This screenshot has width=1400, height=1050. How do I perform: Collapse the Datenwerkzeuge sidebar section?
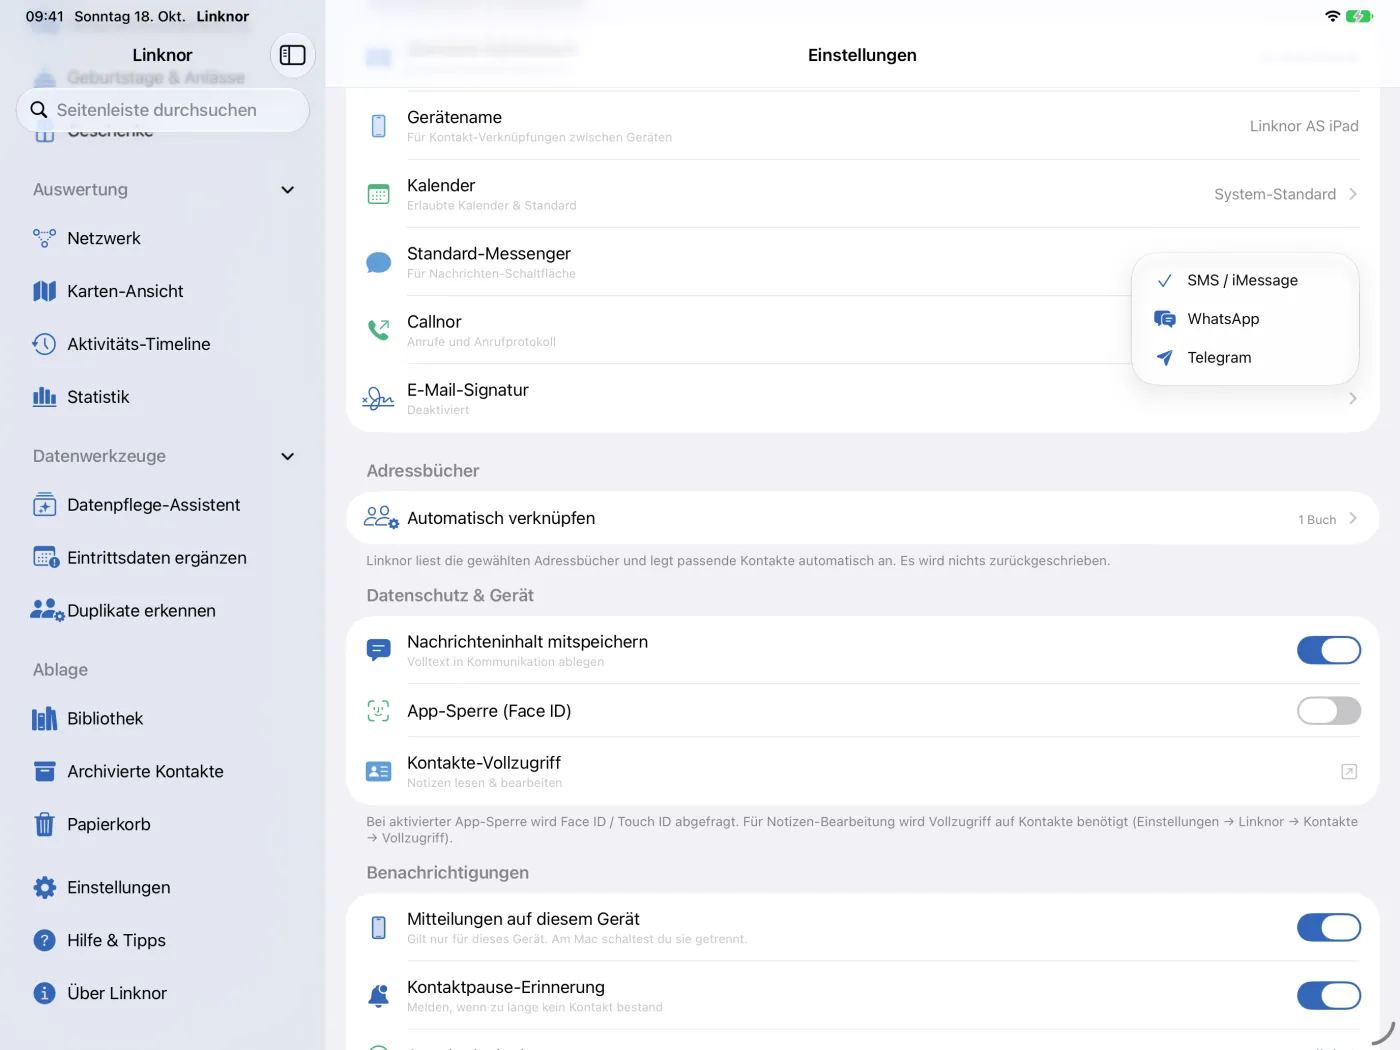[288, 456]
